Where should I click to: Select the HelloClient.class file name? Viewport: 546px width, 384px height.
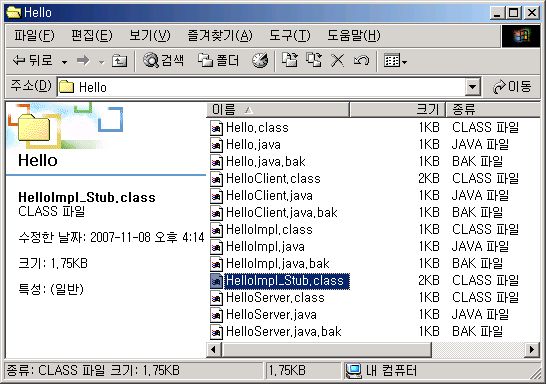pos(273,179)
